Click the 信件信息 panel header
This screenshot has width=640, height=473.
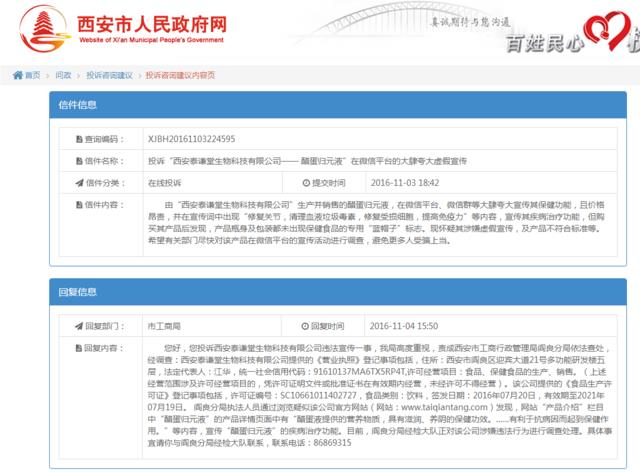click(338, 105)
